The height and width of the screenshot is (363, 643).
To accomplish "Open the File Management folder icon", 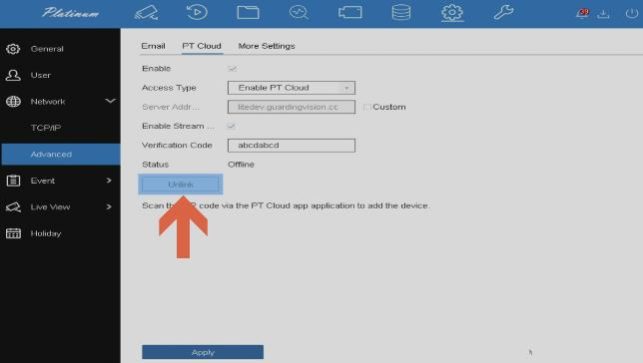I will click(248, 12).
